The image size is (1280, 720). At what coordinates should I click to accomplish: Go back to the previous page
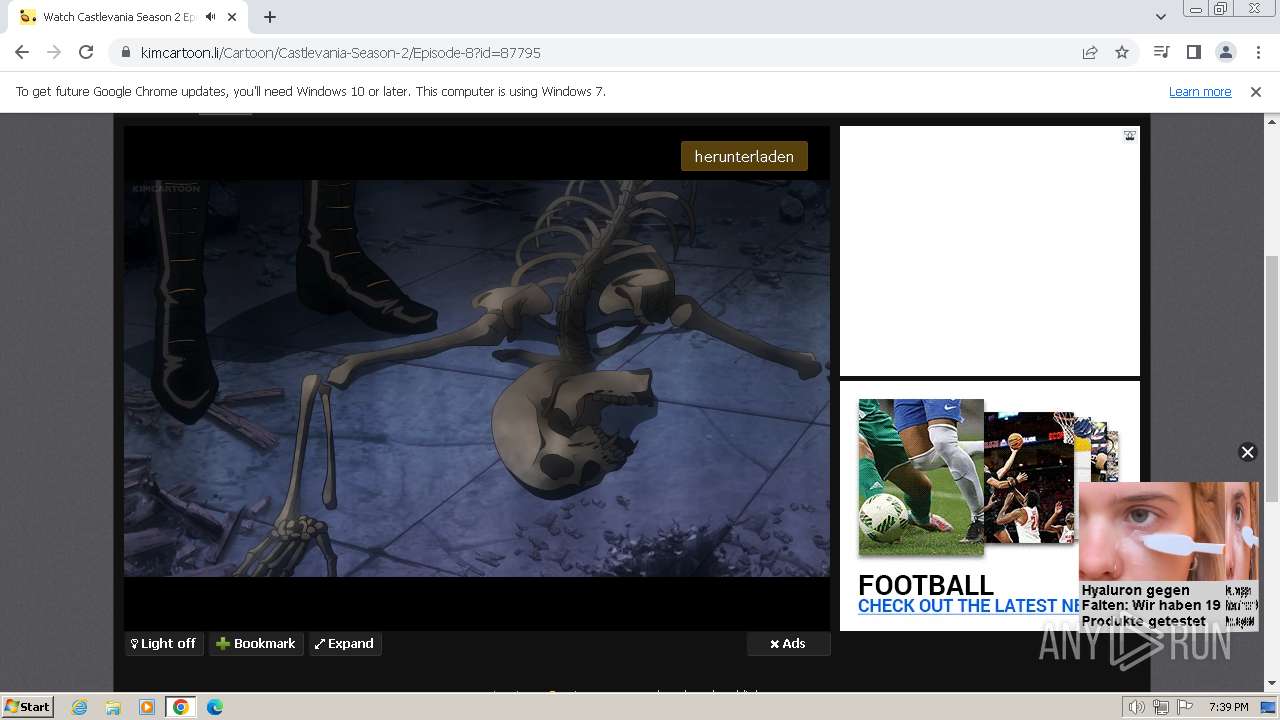[22, 53]
